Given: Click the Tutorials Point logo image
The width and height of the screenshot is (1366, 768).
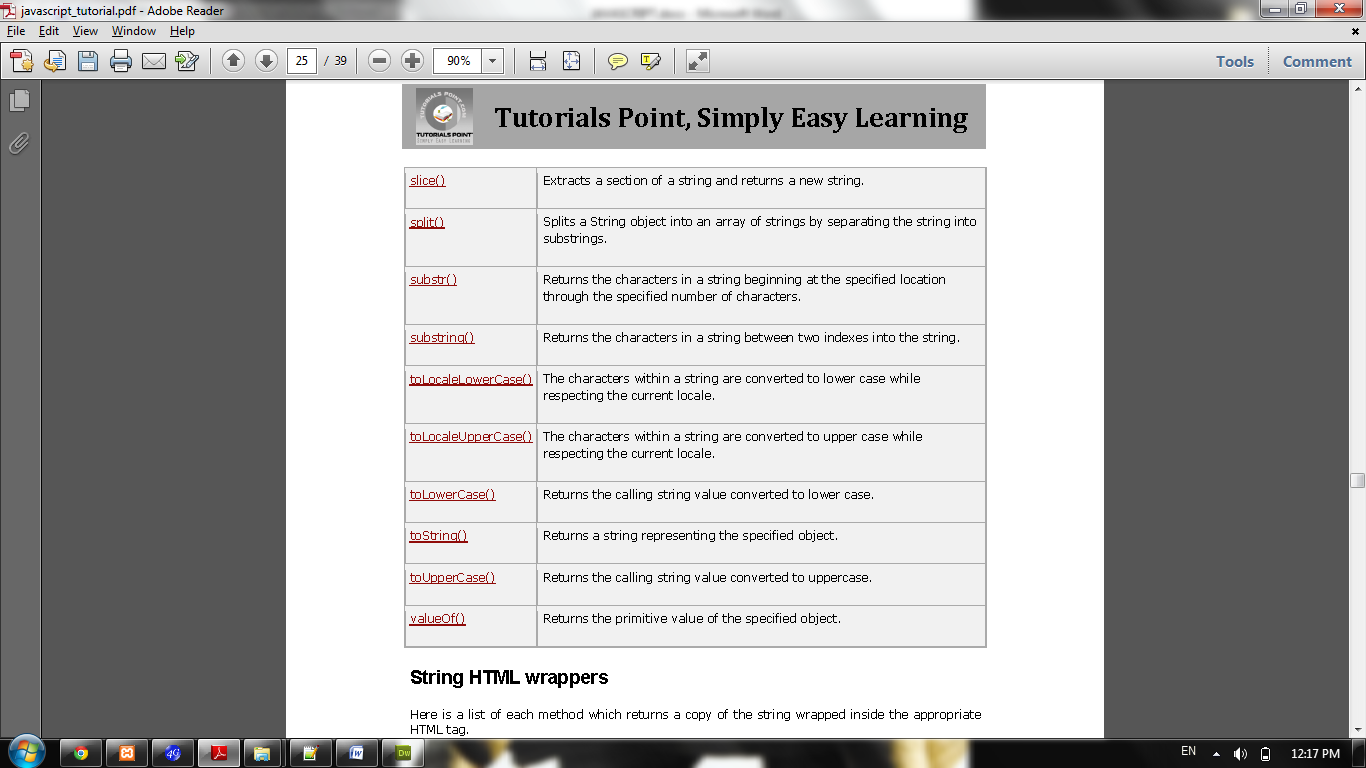Looking at the screenshot, I should click(x=444, y=118).
